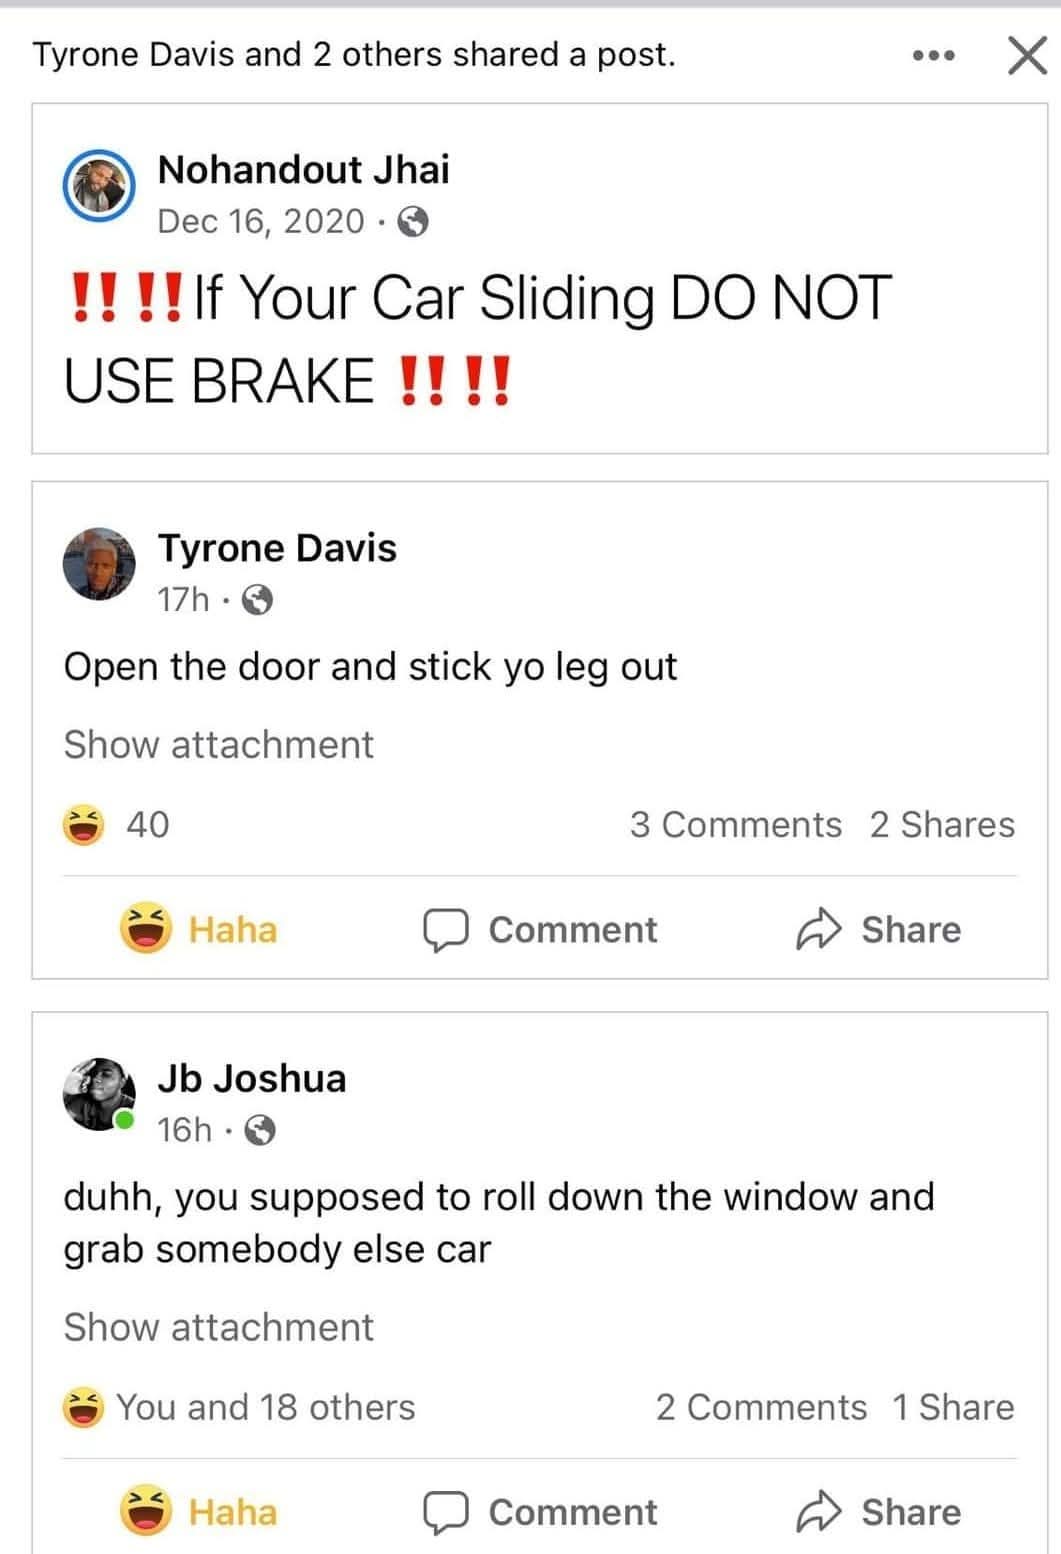Open Nohandout Jhai's profile picture
This screenshot has height=1554, width=1061.
tap(99, 187)
